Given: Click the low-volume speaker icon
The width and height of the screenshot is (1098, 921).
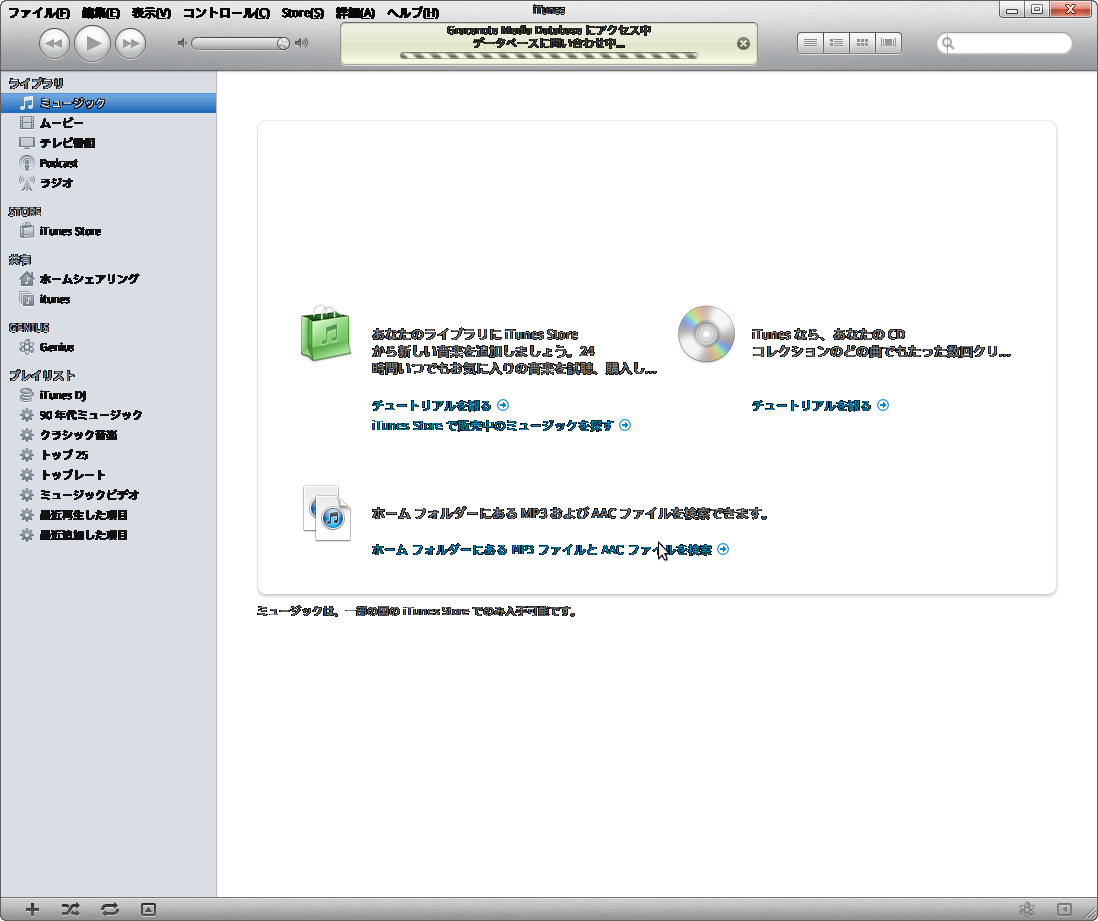Looking at the screenshot, I should [182, 43].
